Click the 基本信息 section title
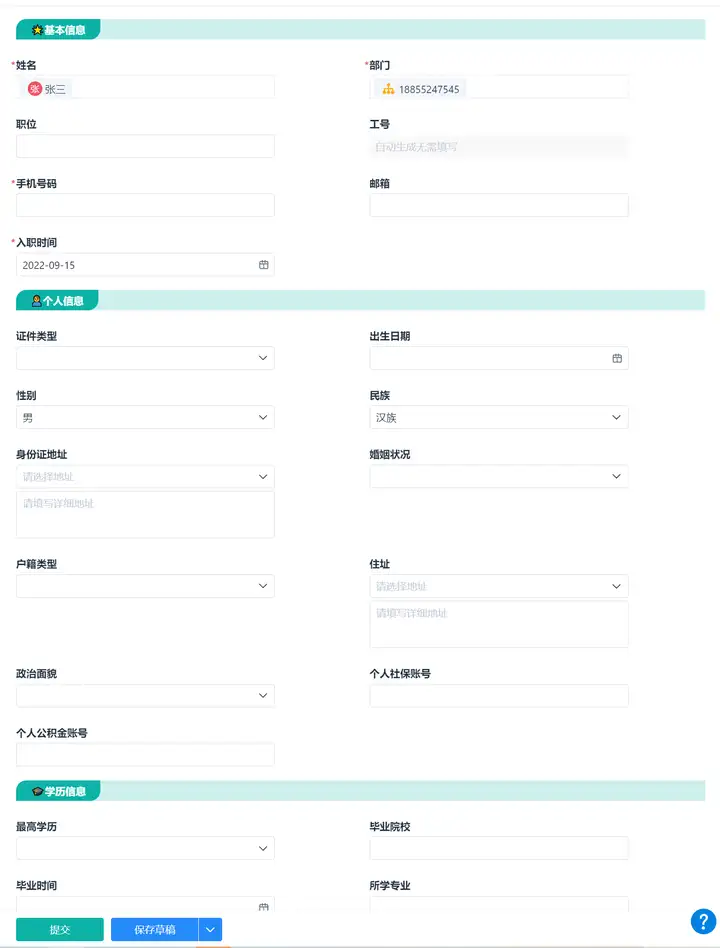Screen dimensions: 720x948 (65, 30)
